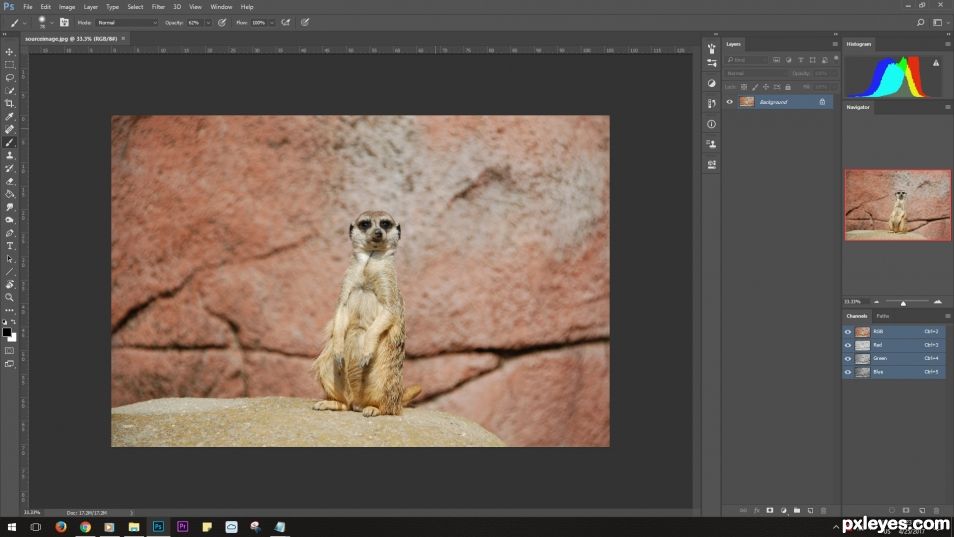Adjust the Navigator zoom slider

(904, 302)
